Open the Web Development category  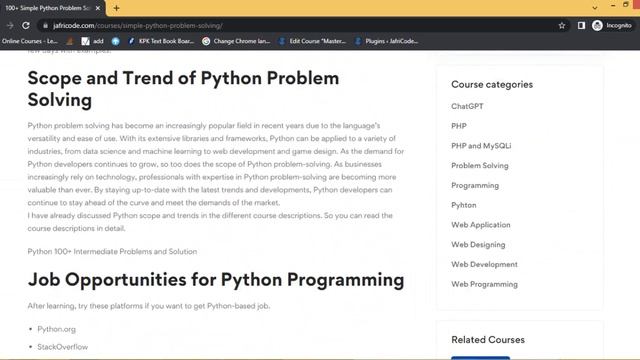[x=484, y=264]
